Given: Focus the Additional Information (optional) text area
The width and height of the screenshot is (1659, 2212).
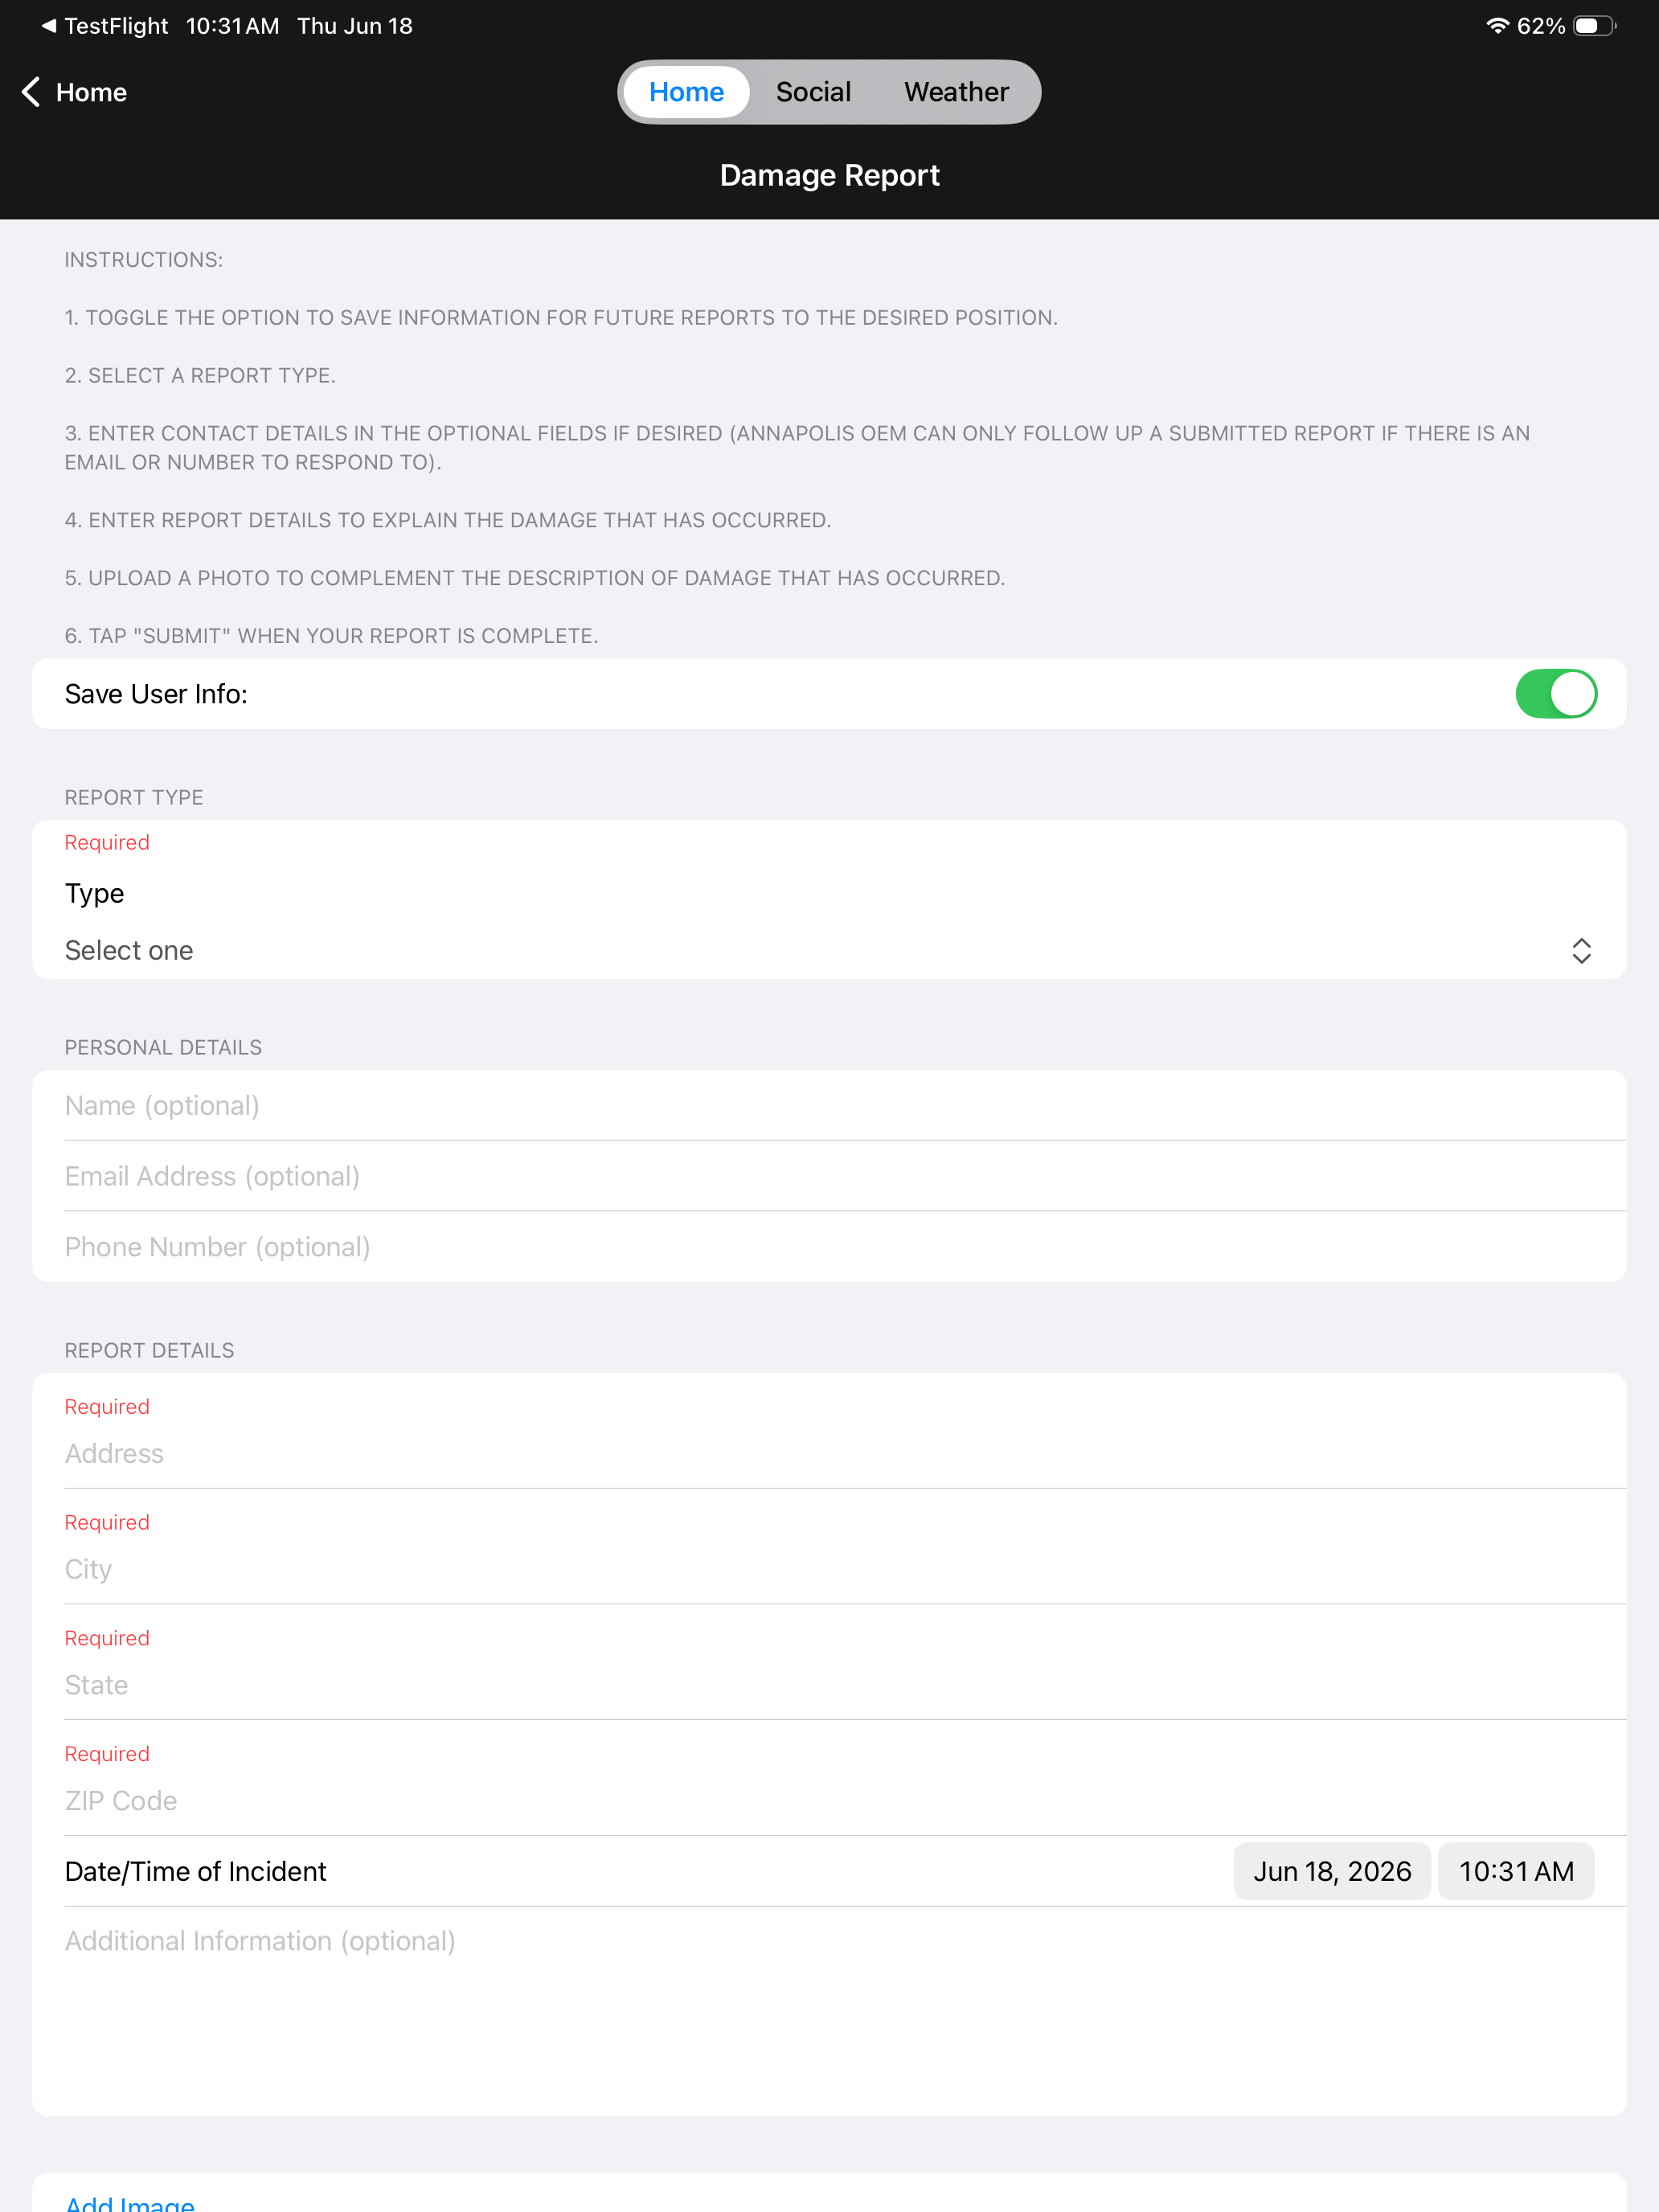Looking at the screenshot, I should (x=829, y=2010).
